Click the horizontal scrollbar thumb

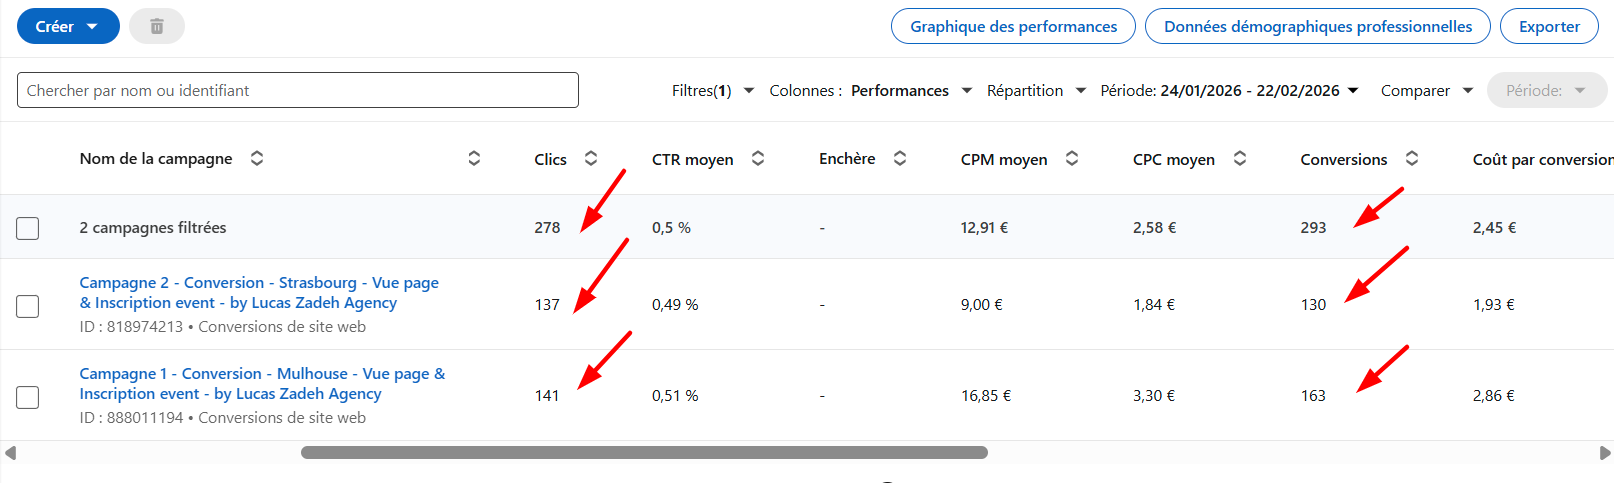(x=644, y=453)
